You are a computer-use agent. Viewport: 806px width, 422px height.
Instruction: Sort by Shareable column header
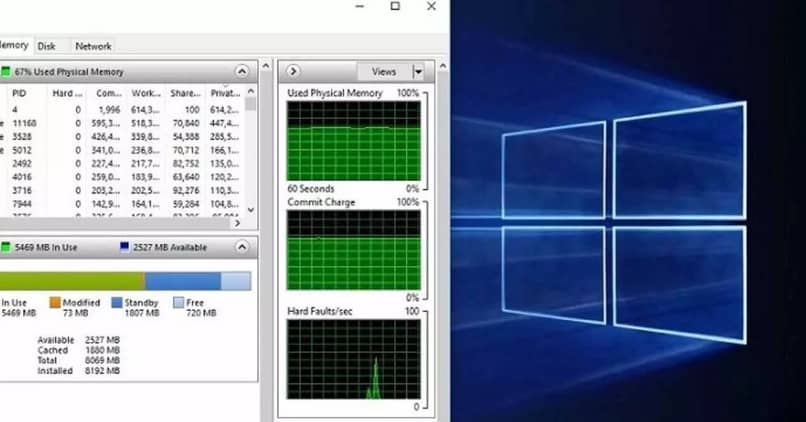[x=185, y=93]
